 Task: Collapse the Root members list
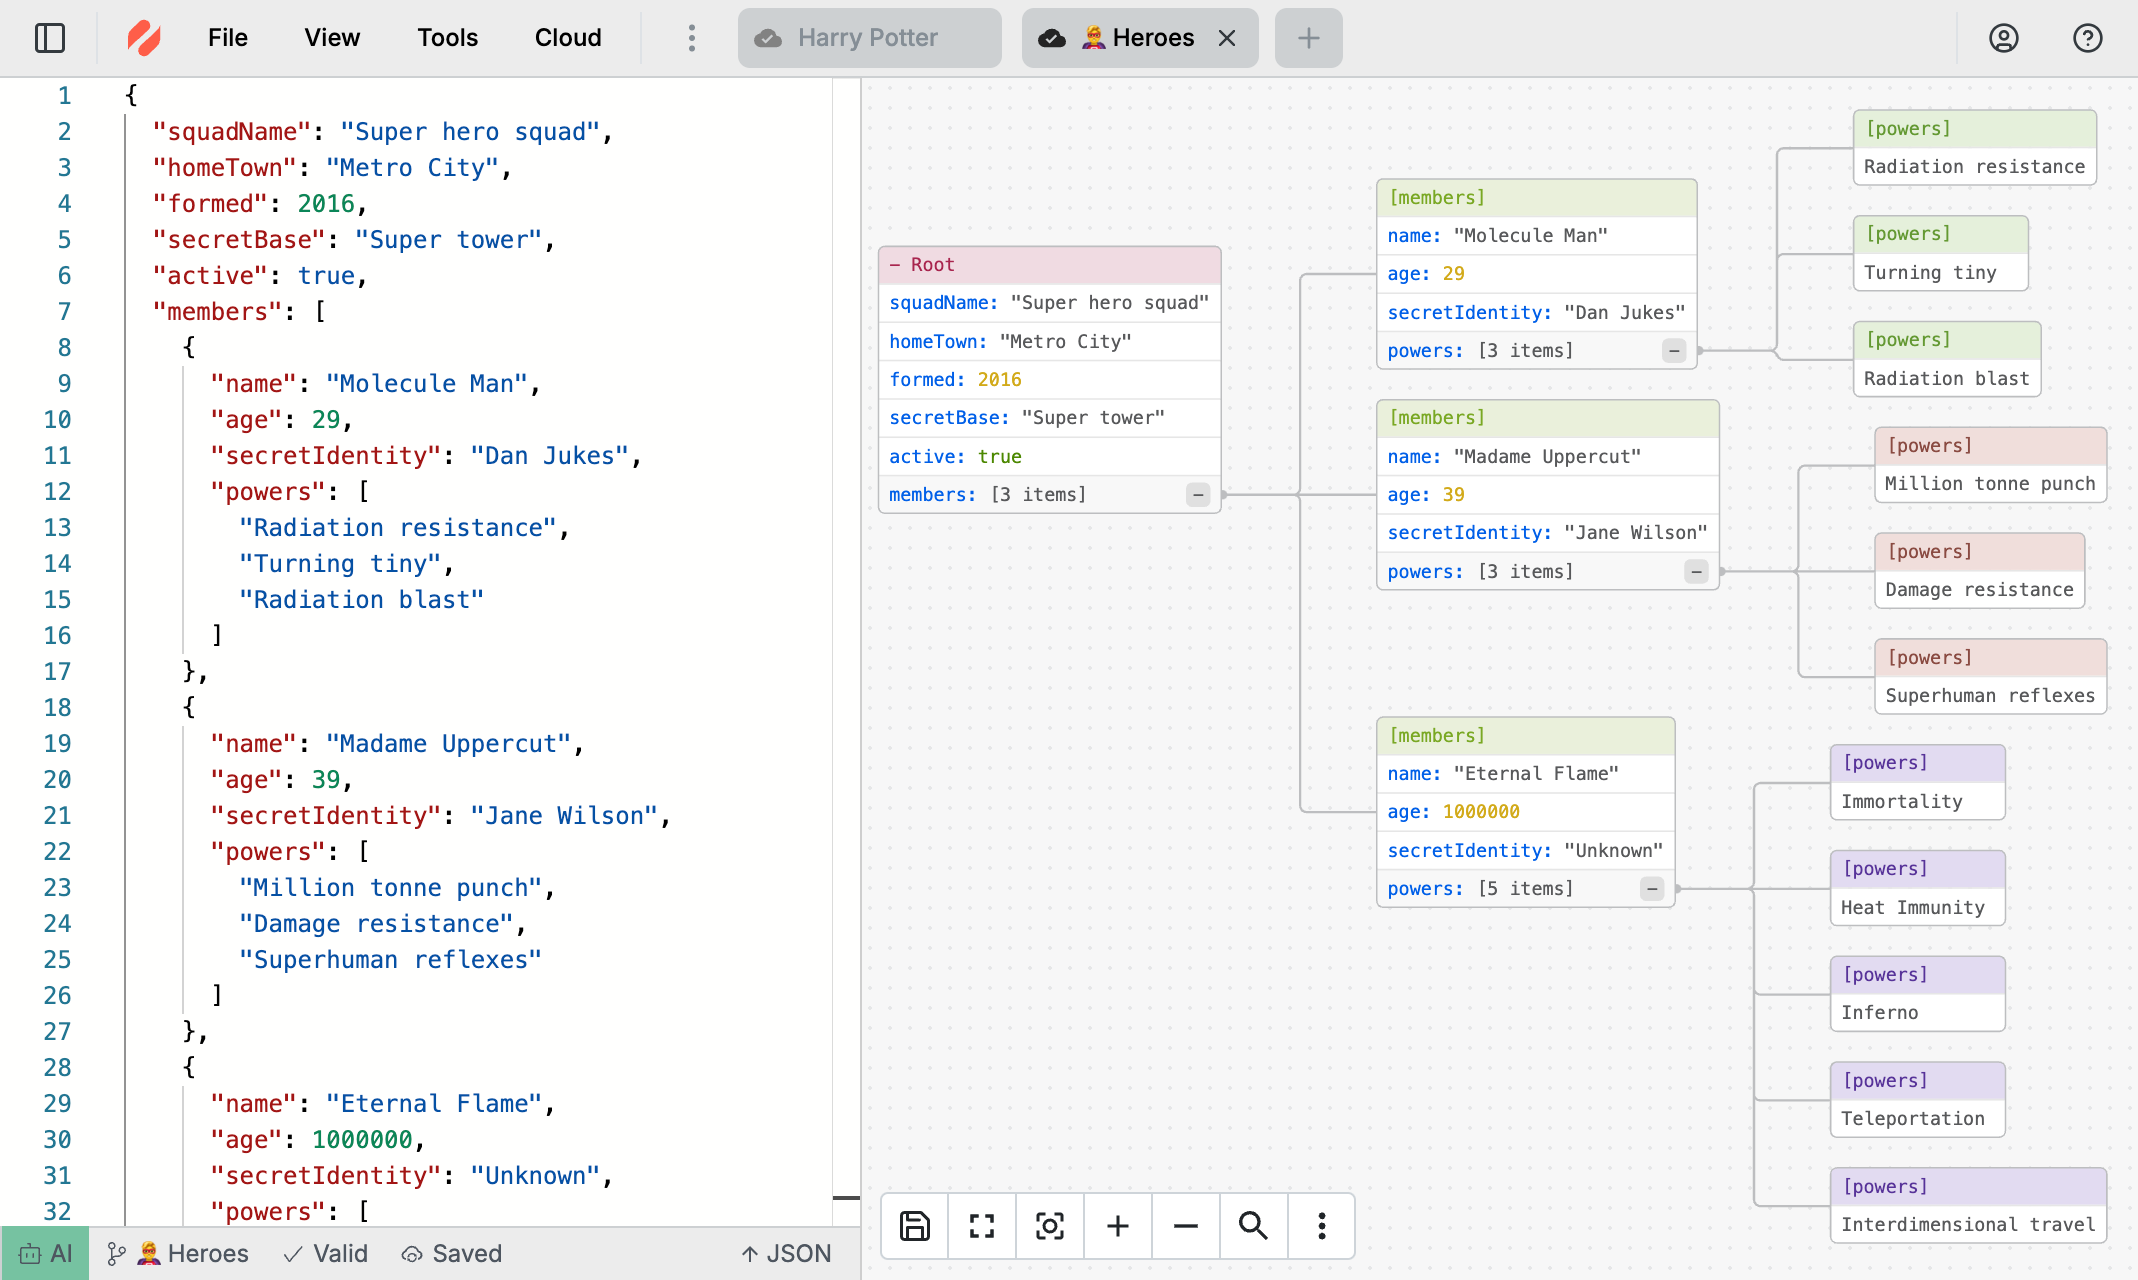pos(1198,495)
